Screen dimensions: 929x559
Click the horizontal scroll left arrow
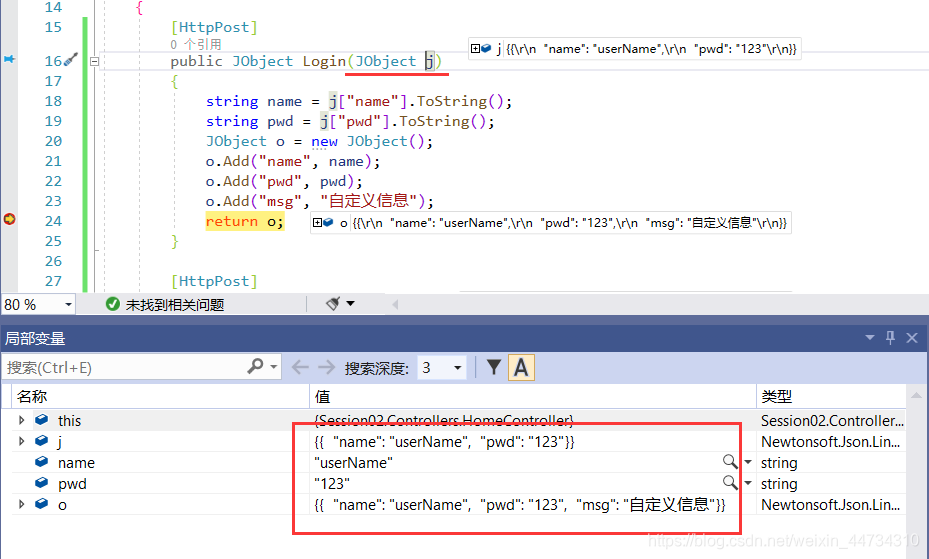[395, 304]
